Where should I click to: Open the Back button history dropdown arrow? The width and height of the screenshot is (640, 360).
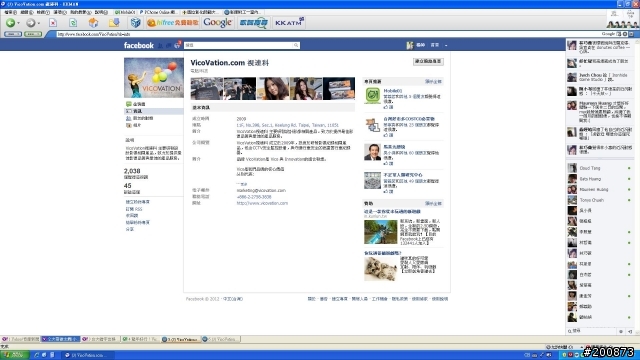click(x=19, y=23)
